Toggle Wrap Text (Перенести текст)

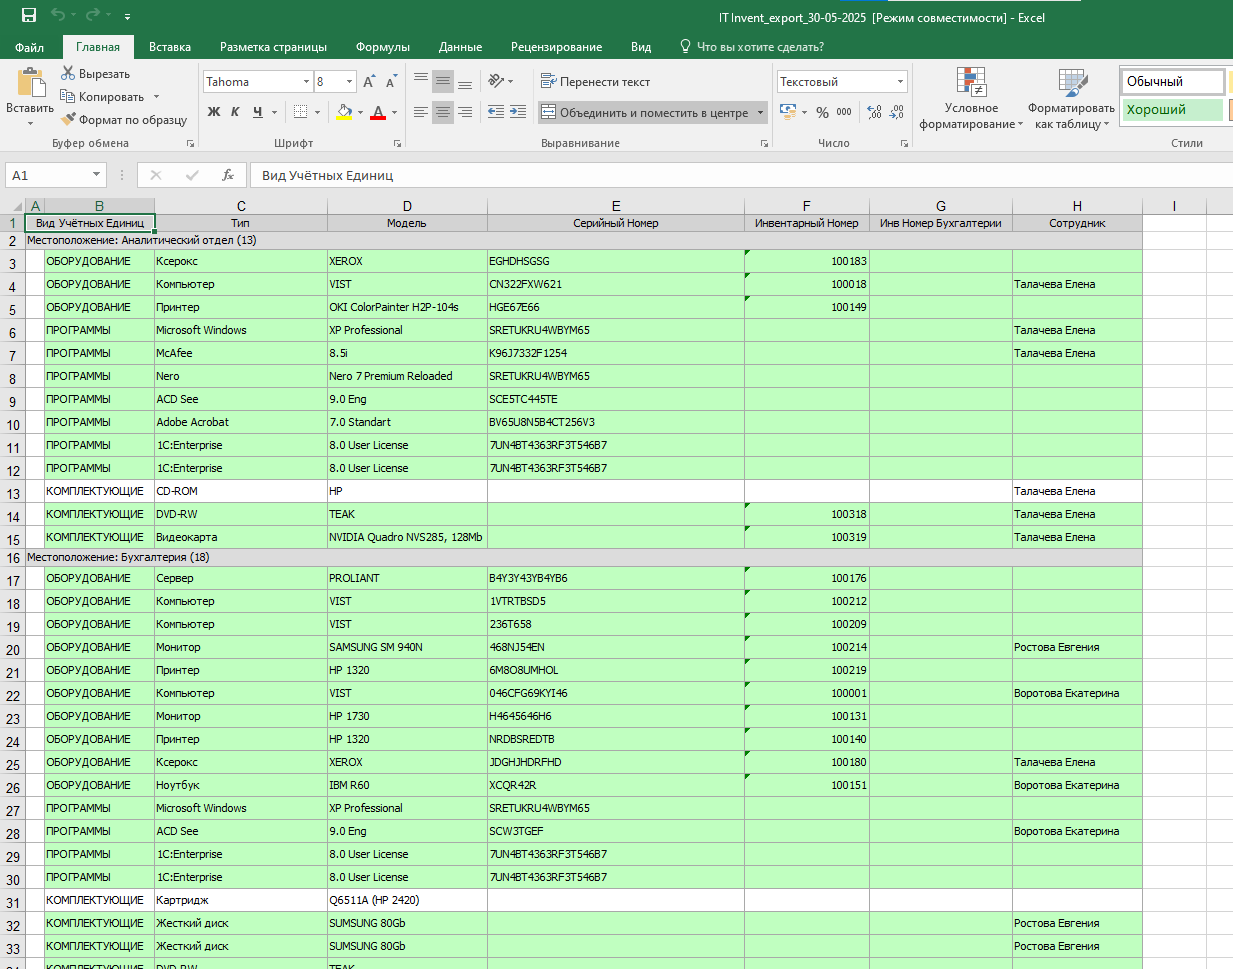tap(596, 82)
